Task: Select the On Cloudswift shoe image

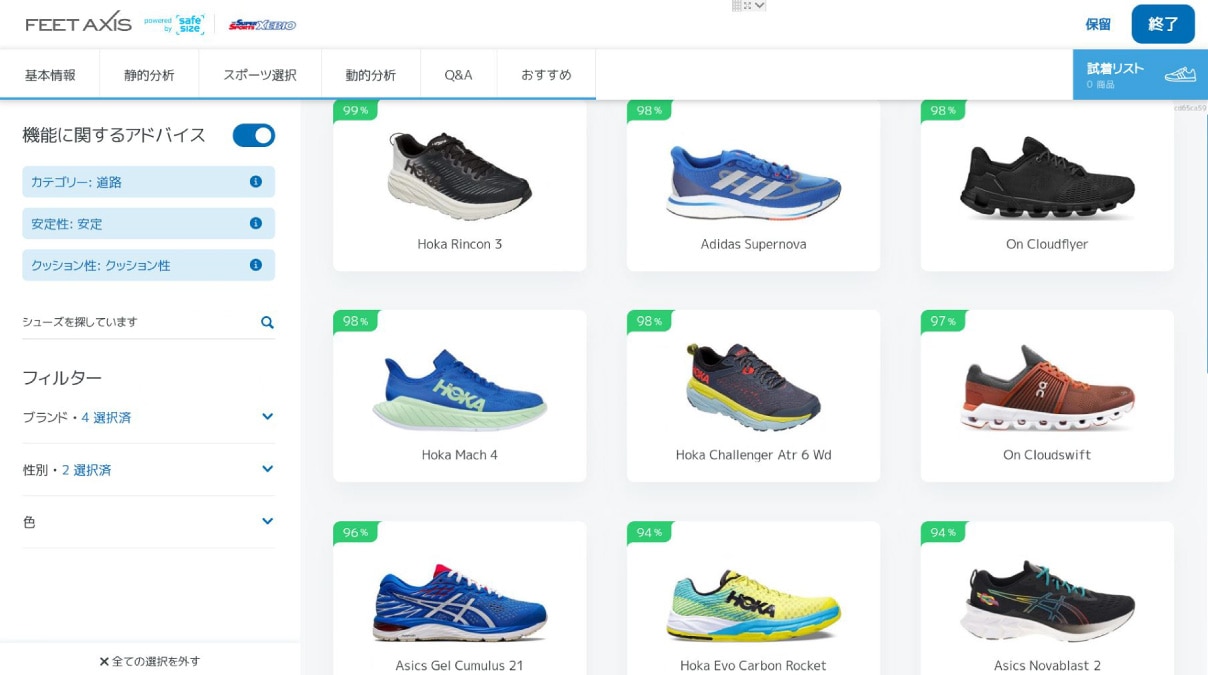Action: pos(1047,389)
